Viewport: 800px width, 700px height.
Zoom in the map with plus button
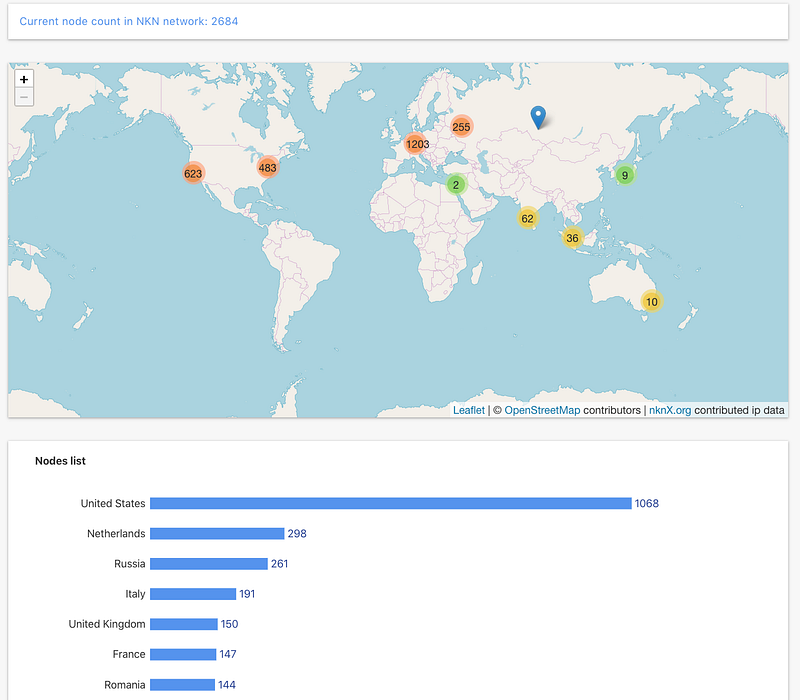[24, 79]
